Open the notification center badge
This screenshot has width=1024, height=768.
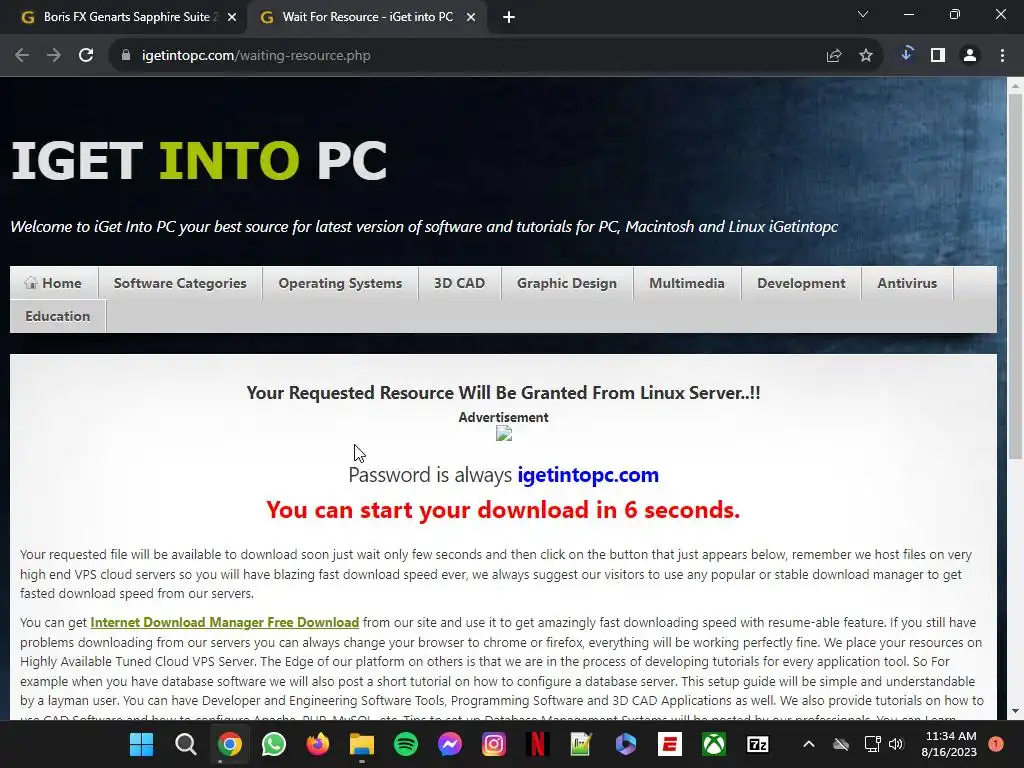[x=996, y=744]
